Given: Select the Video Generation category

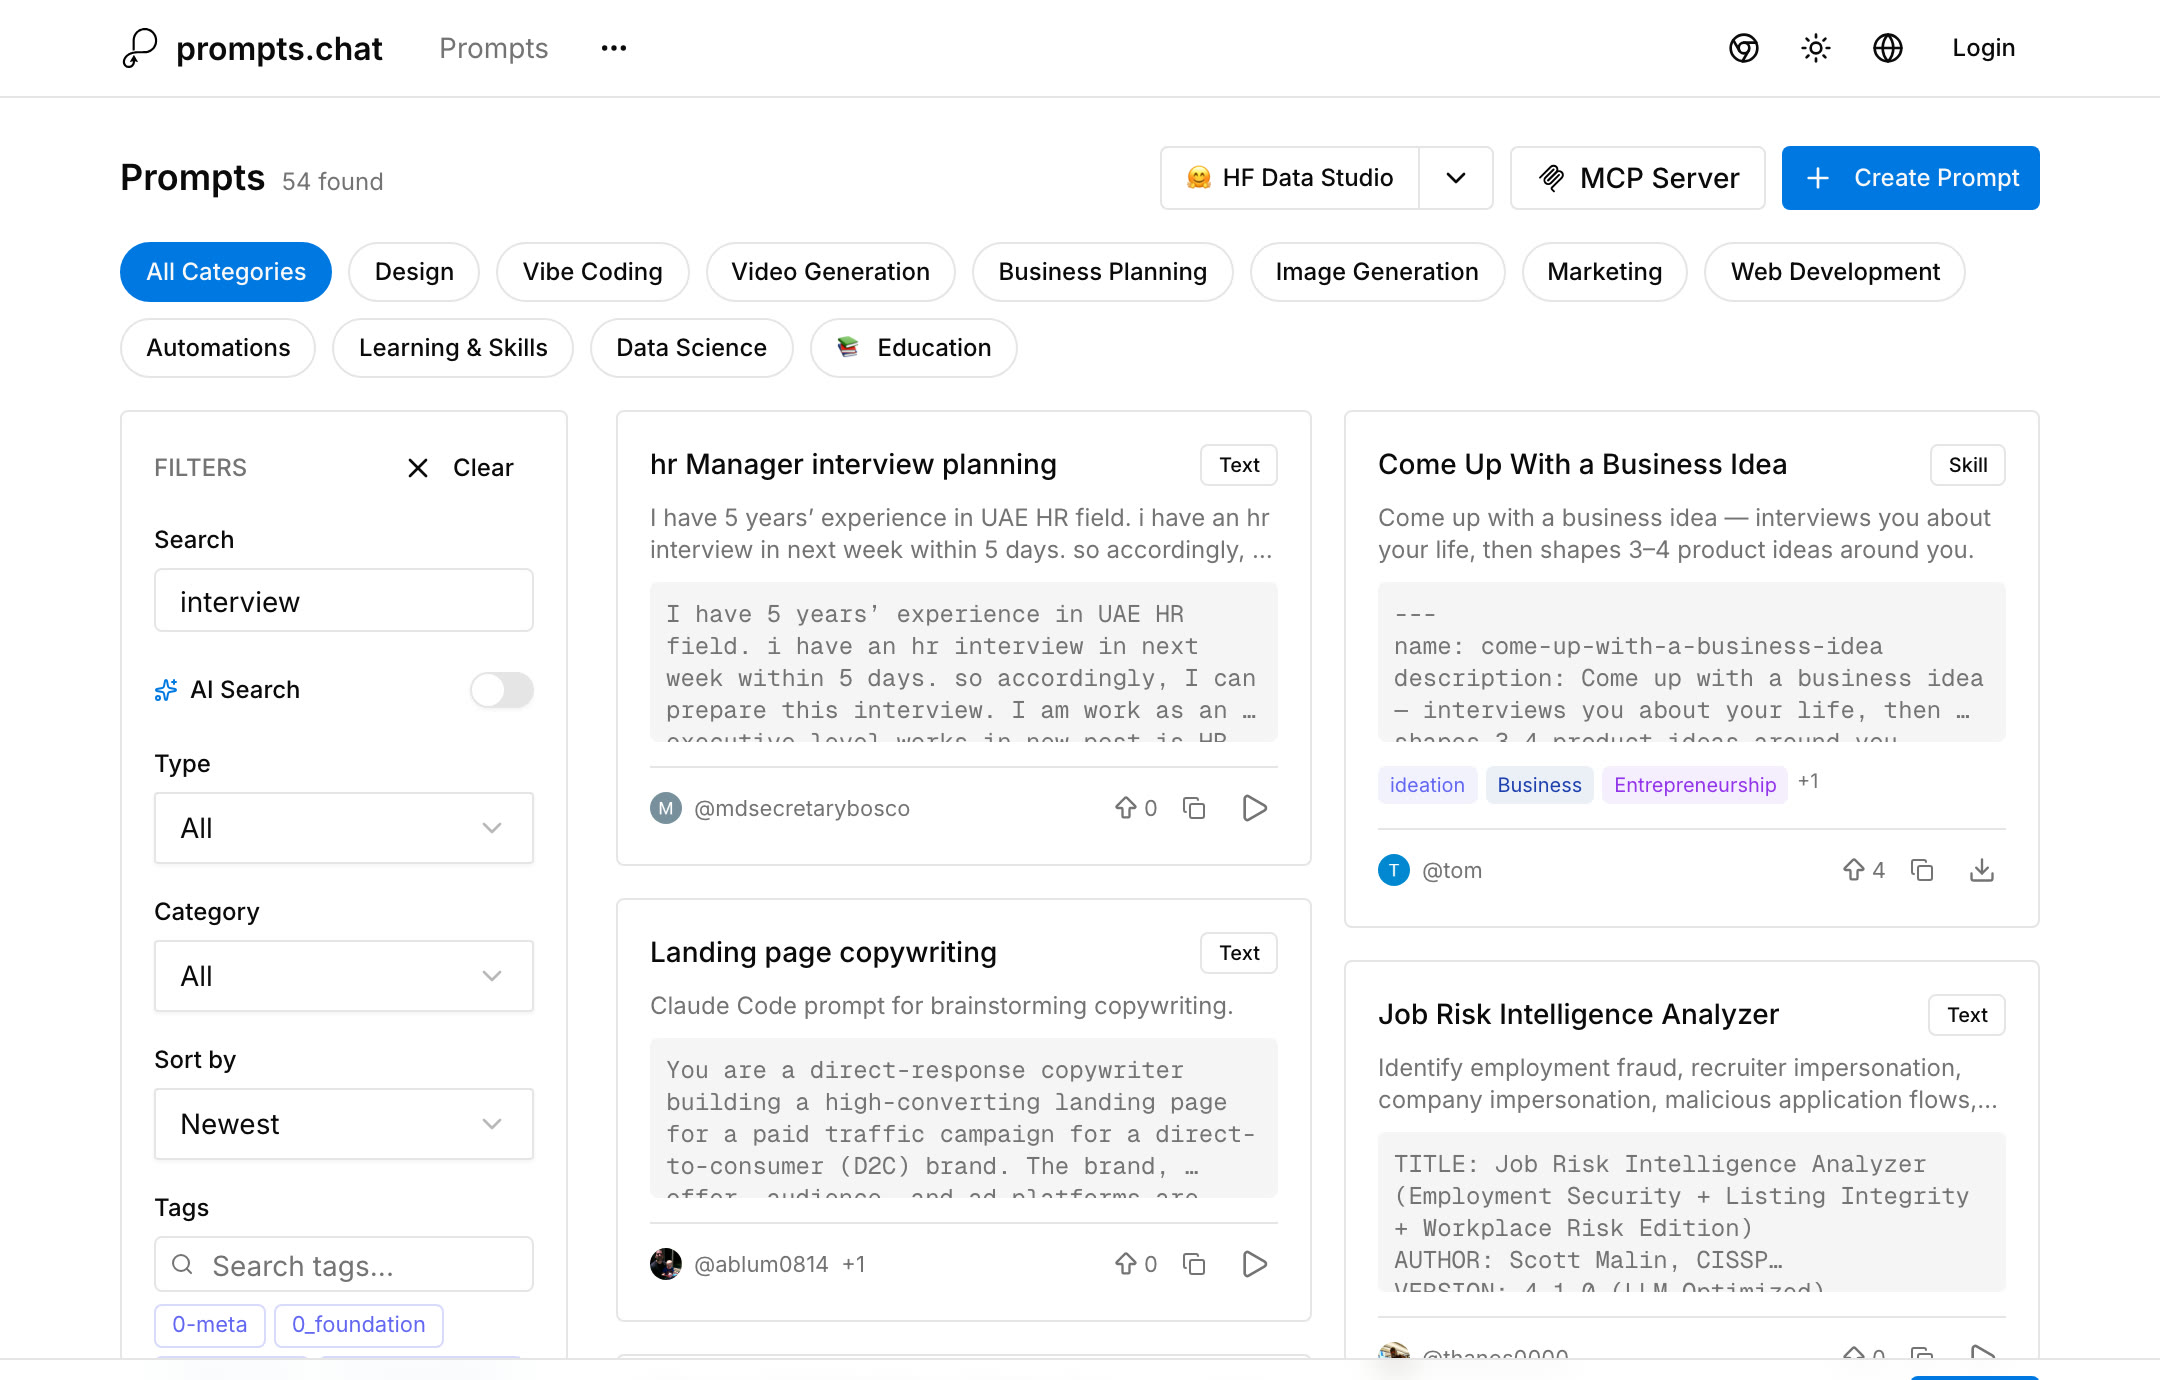Looking at the screenshot, I should click(x=831, y=272).
